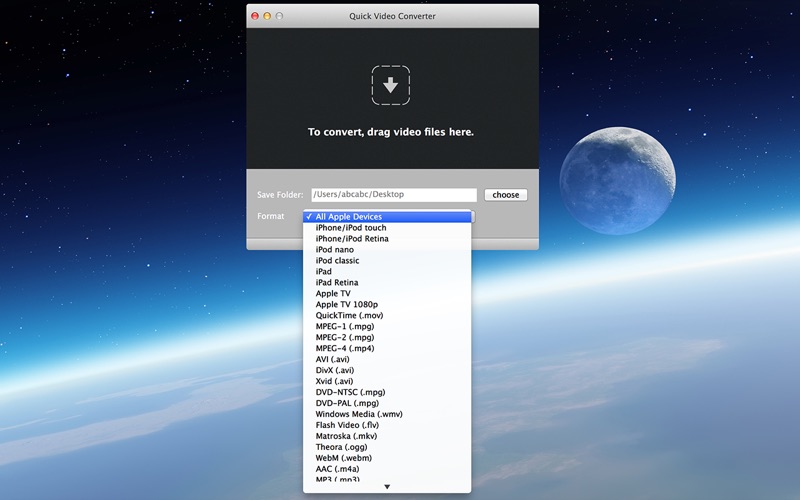800x500 pixels.
Task: Select MPEG-4 (.mp4) format
Action: 387,348
